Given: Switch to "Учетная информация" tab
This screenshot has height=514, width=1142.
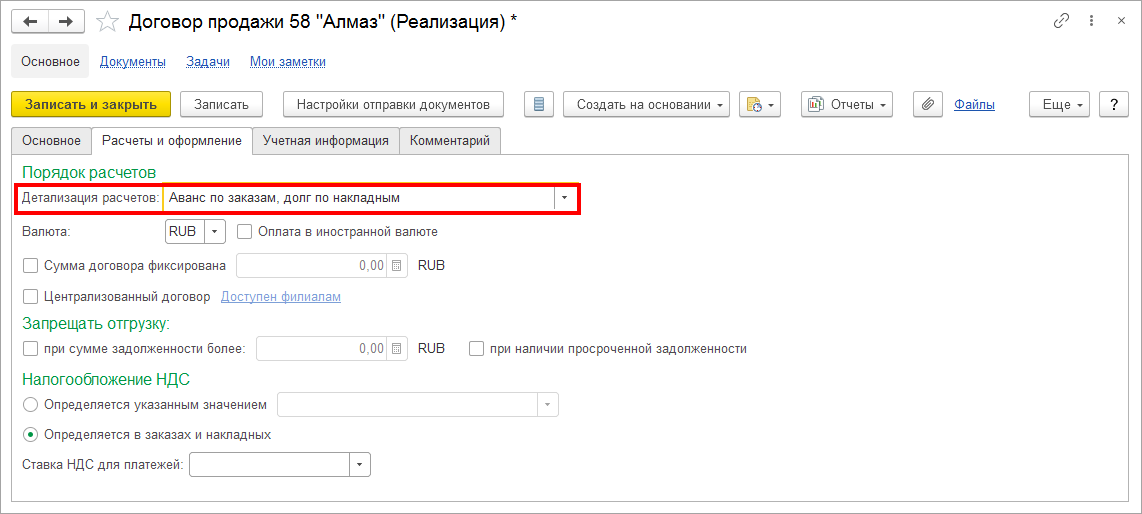Looking at the screenshot, I should 325,141.
